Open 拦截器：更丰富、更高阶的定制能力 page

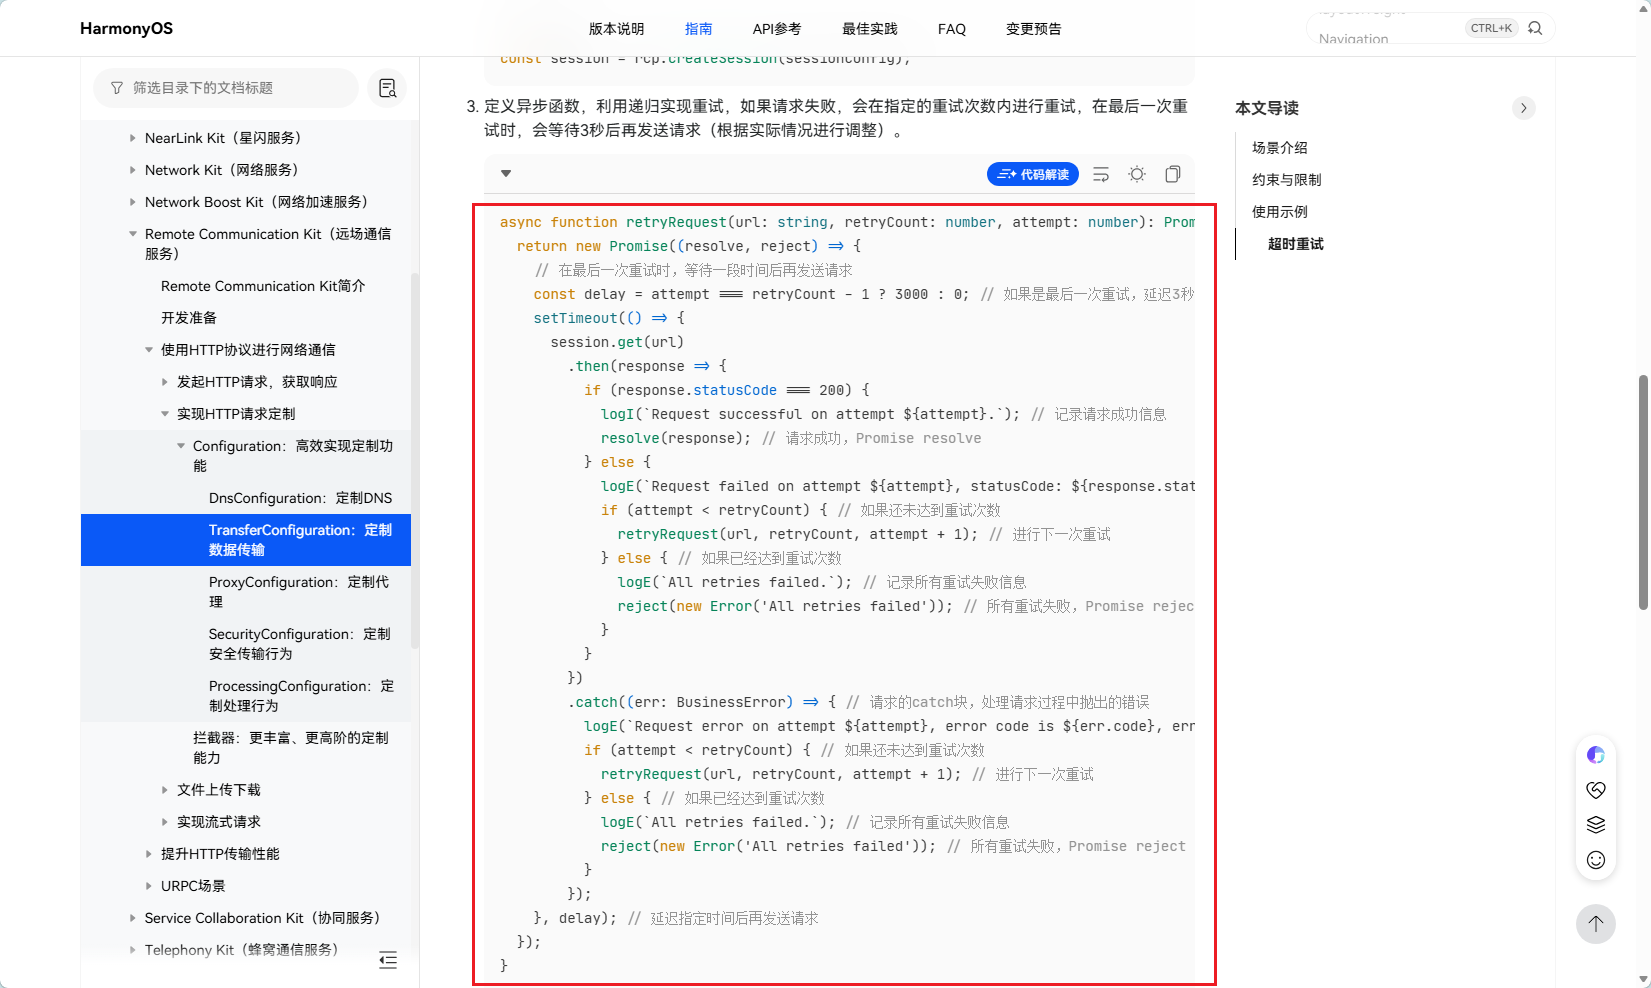click(x=291, y=748)
